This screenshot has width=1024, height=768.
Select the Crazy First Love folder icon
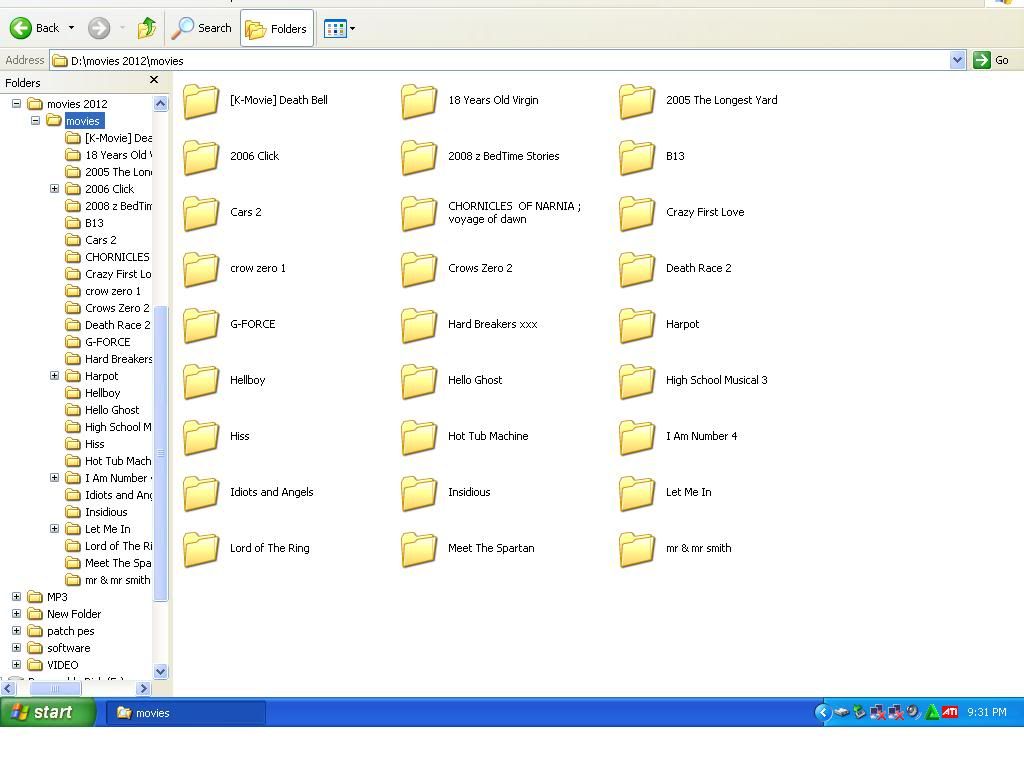(637, 214)
